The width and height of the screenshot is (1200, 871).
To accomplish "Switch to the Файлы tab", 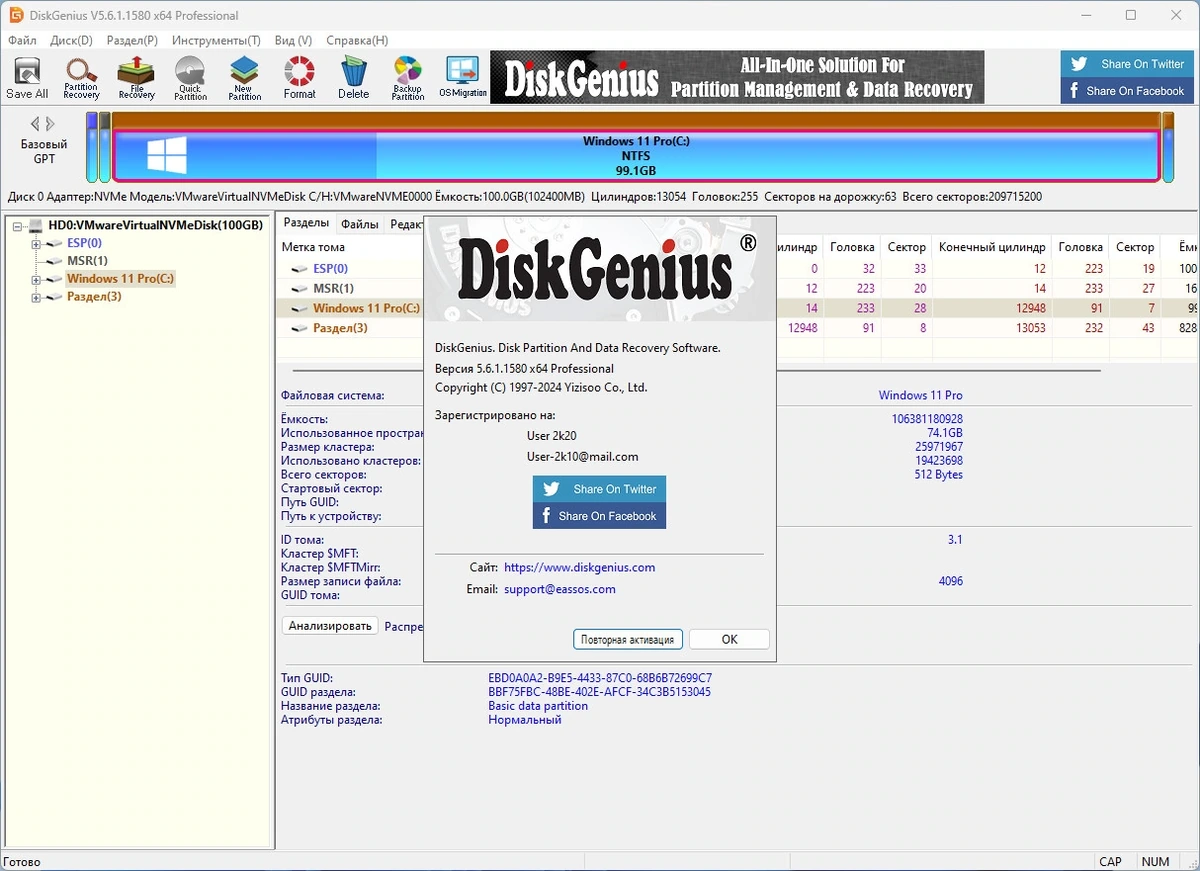I will 359,224.
